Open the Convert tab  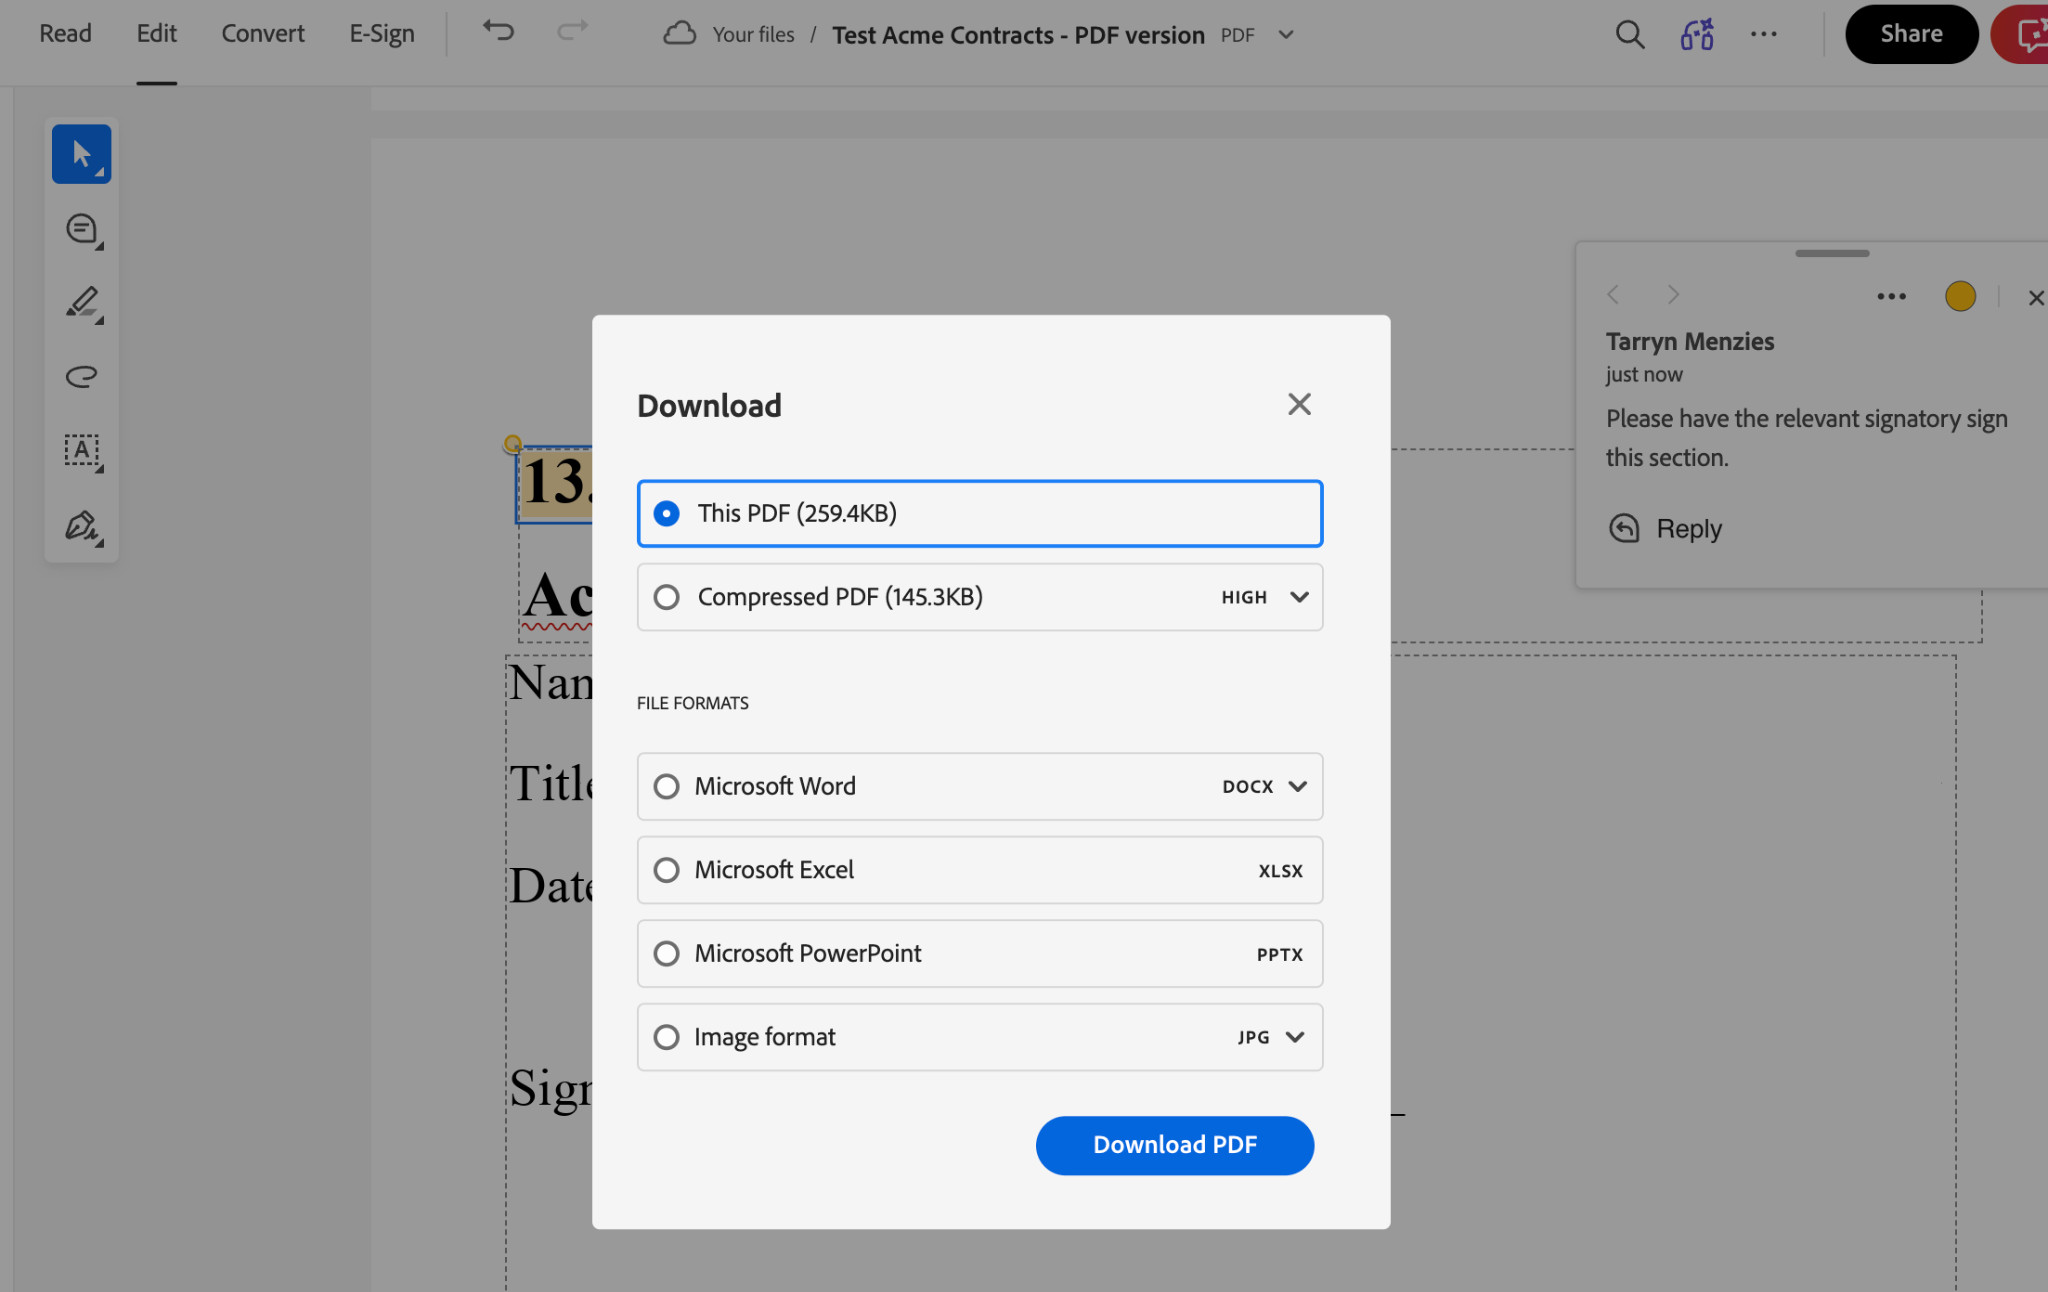(x=263, y=33)
